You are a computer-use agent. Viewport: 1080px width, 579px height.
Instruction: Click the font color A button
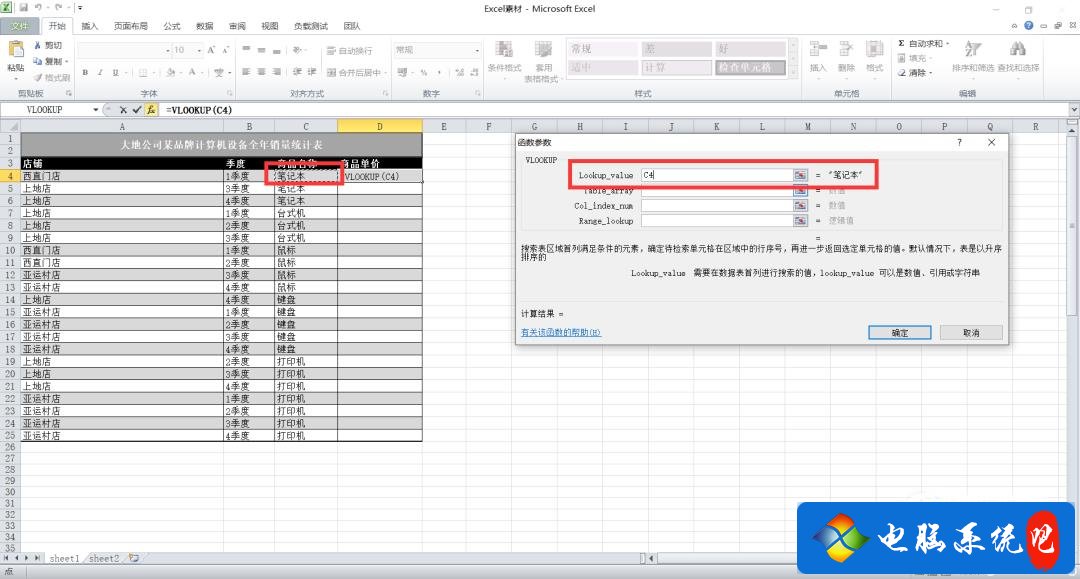click(192, 72)
